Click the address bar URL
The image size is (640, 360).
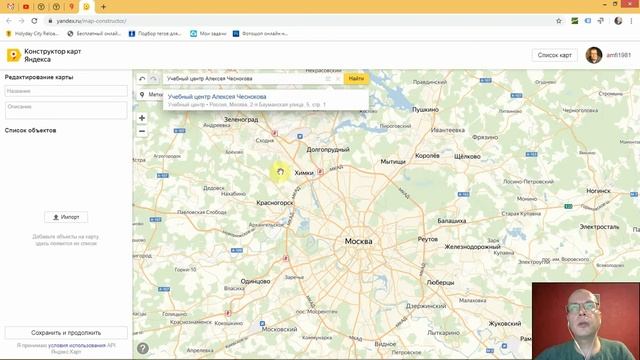coord(91,21)
